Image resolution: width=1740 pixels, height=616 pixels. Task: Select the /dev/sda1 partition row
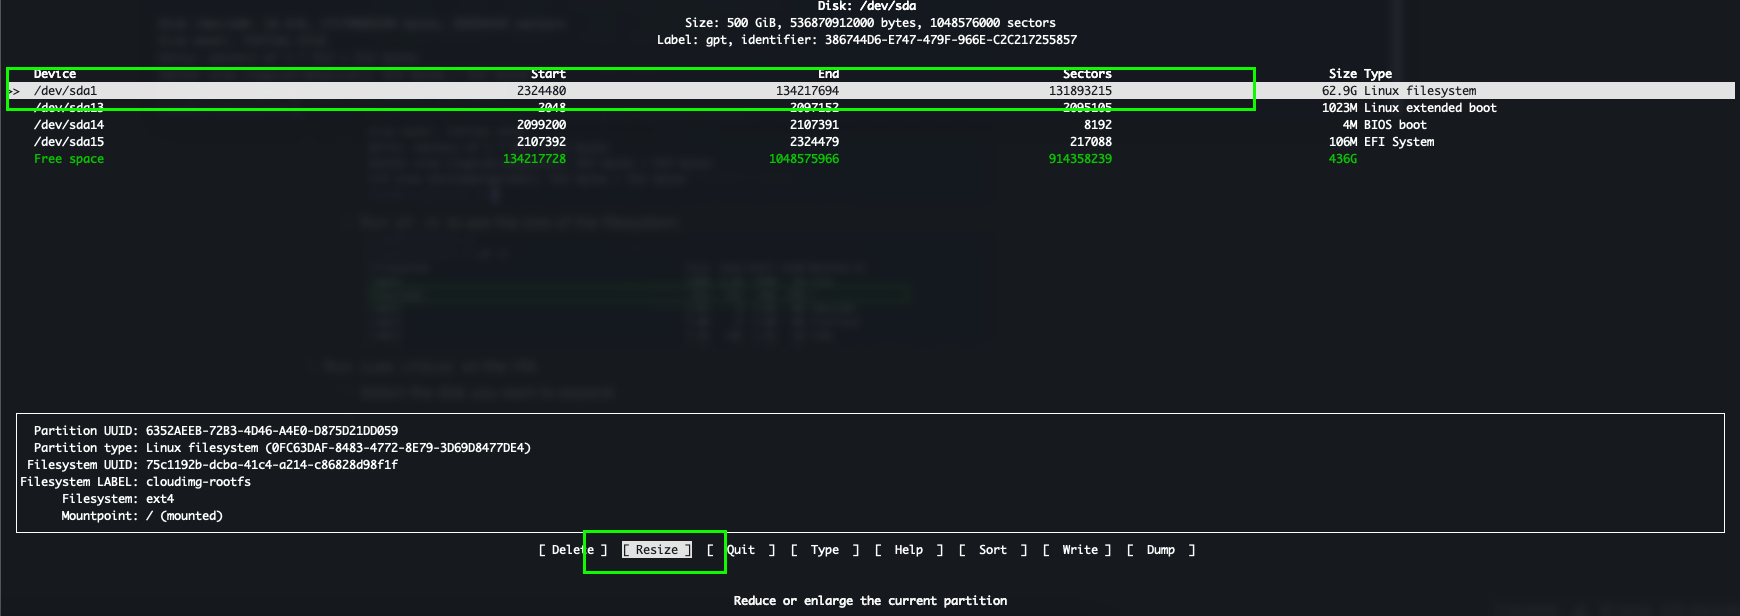[66, 91]
